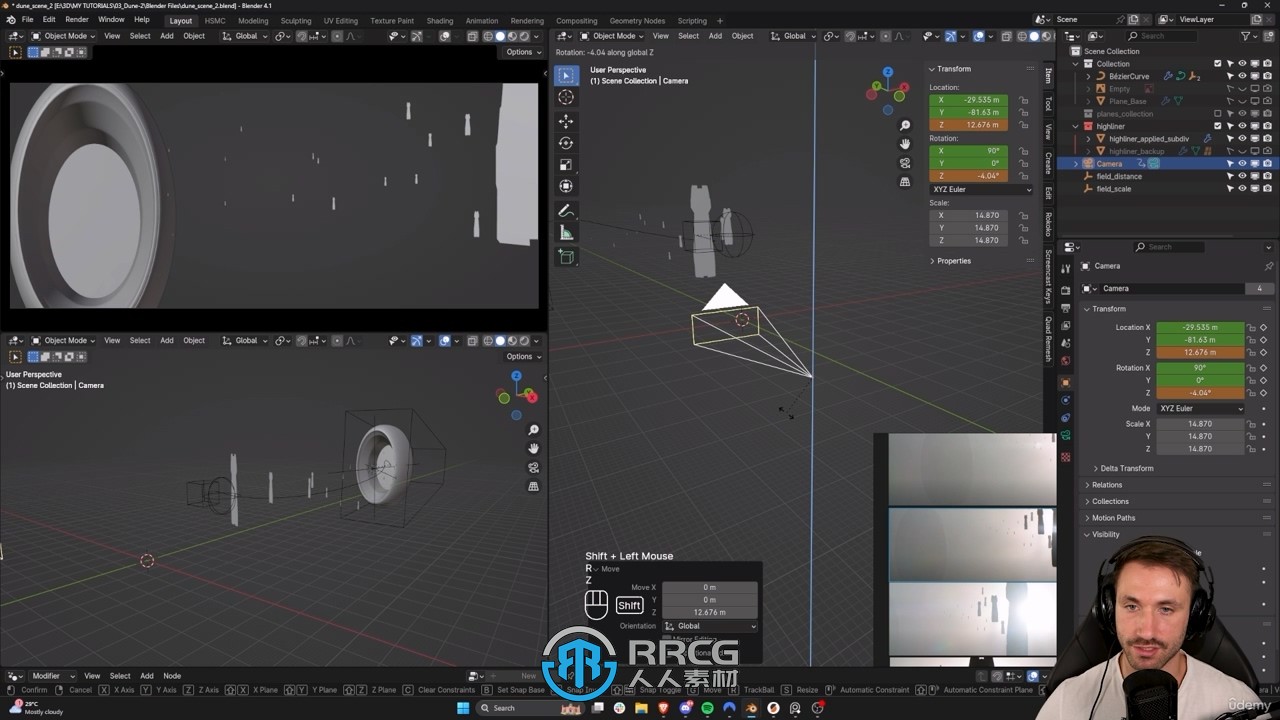
Task: Toggle camera view icon in right viewport
Action: click(x=905, y=163)
